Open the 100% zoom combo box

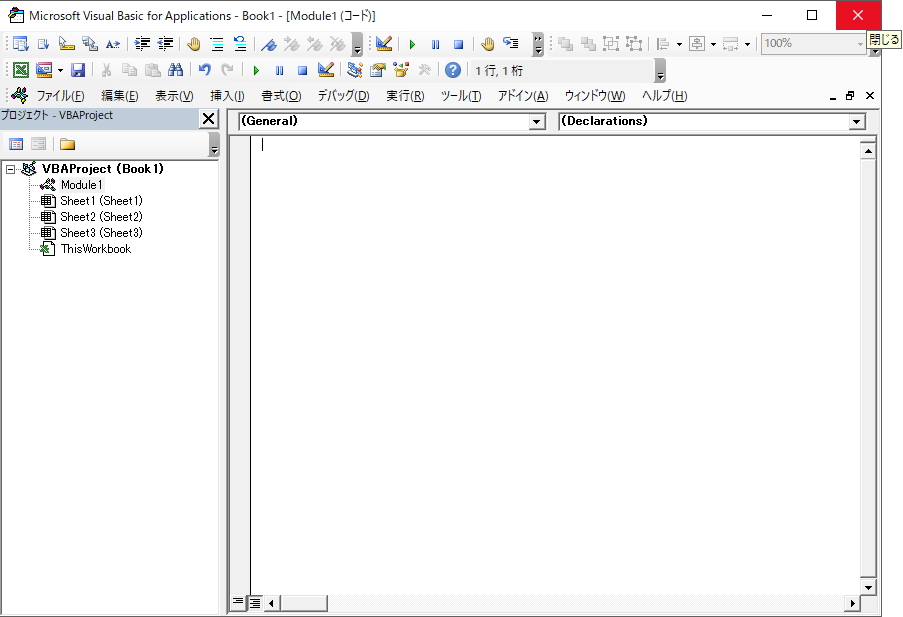(813, 43)
